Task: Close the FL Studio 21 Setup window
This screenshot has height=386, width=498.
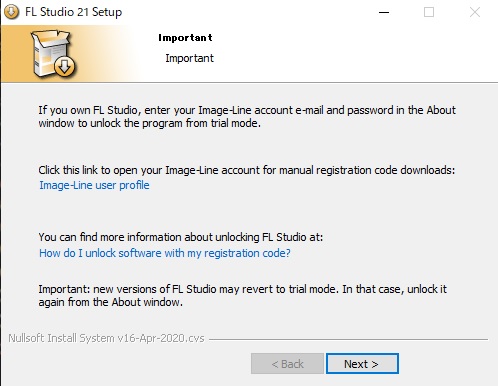Action: pos(475,12)
